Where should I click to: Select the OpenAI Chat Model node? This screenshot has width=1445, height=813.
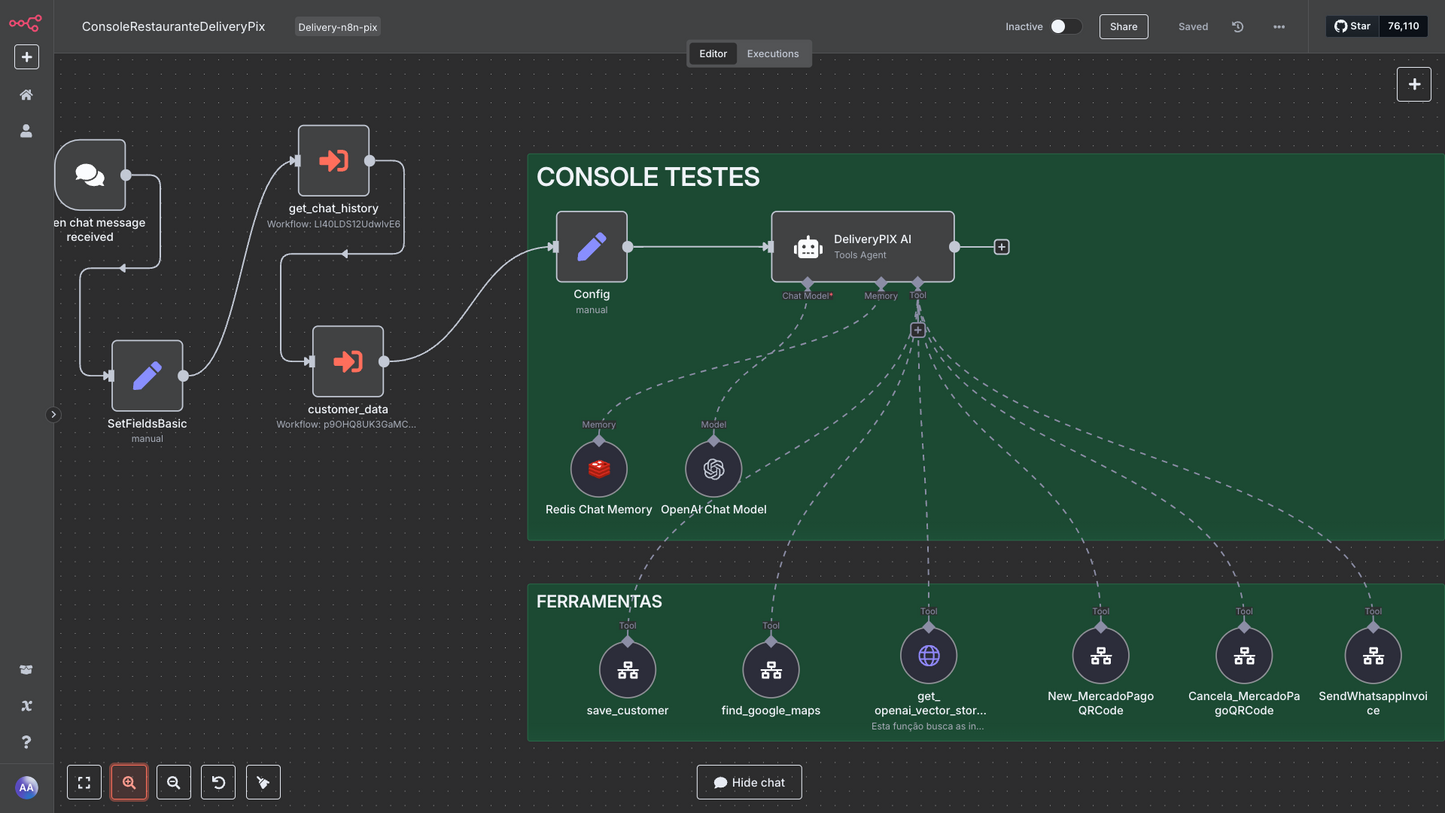pyautogui.click(x=713, y=469)
